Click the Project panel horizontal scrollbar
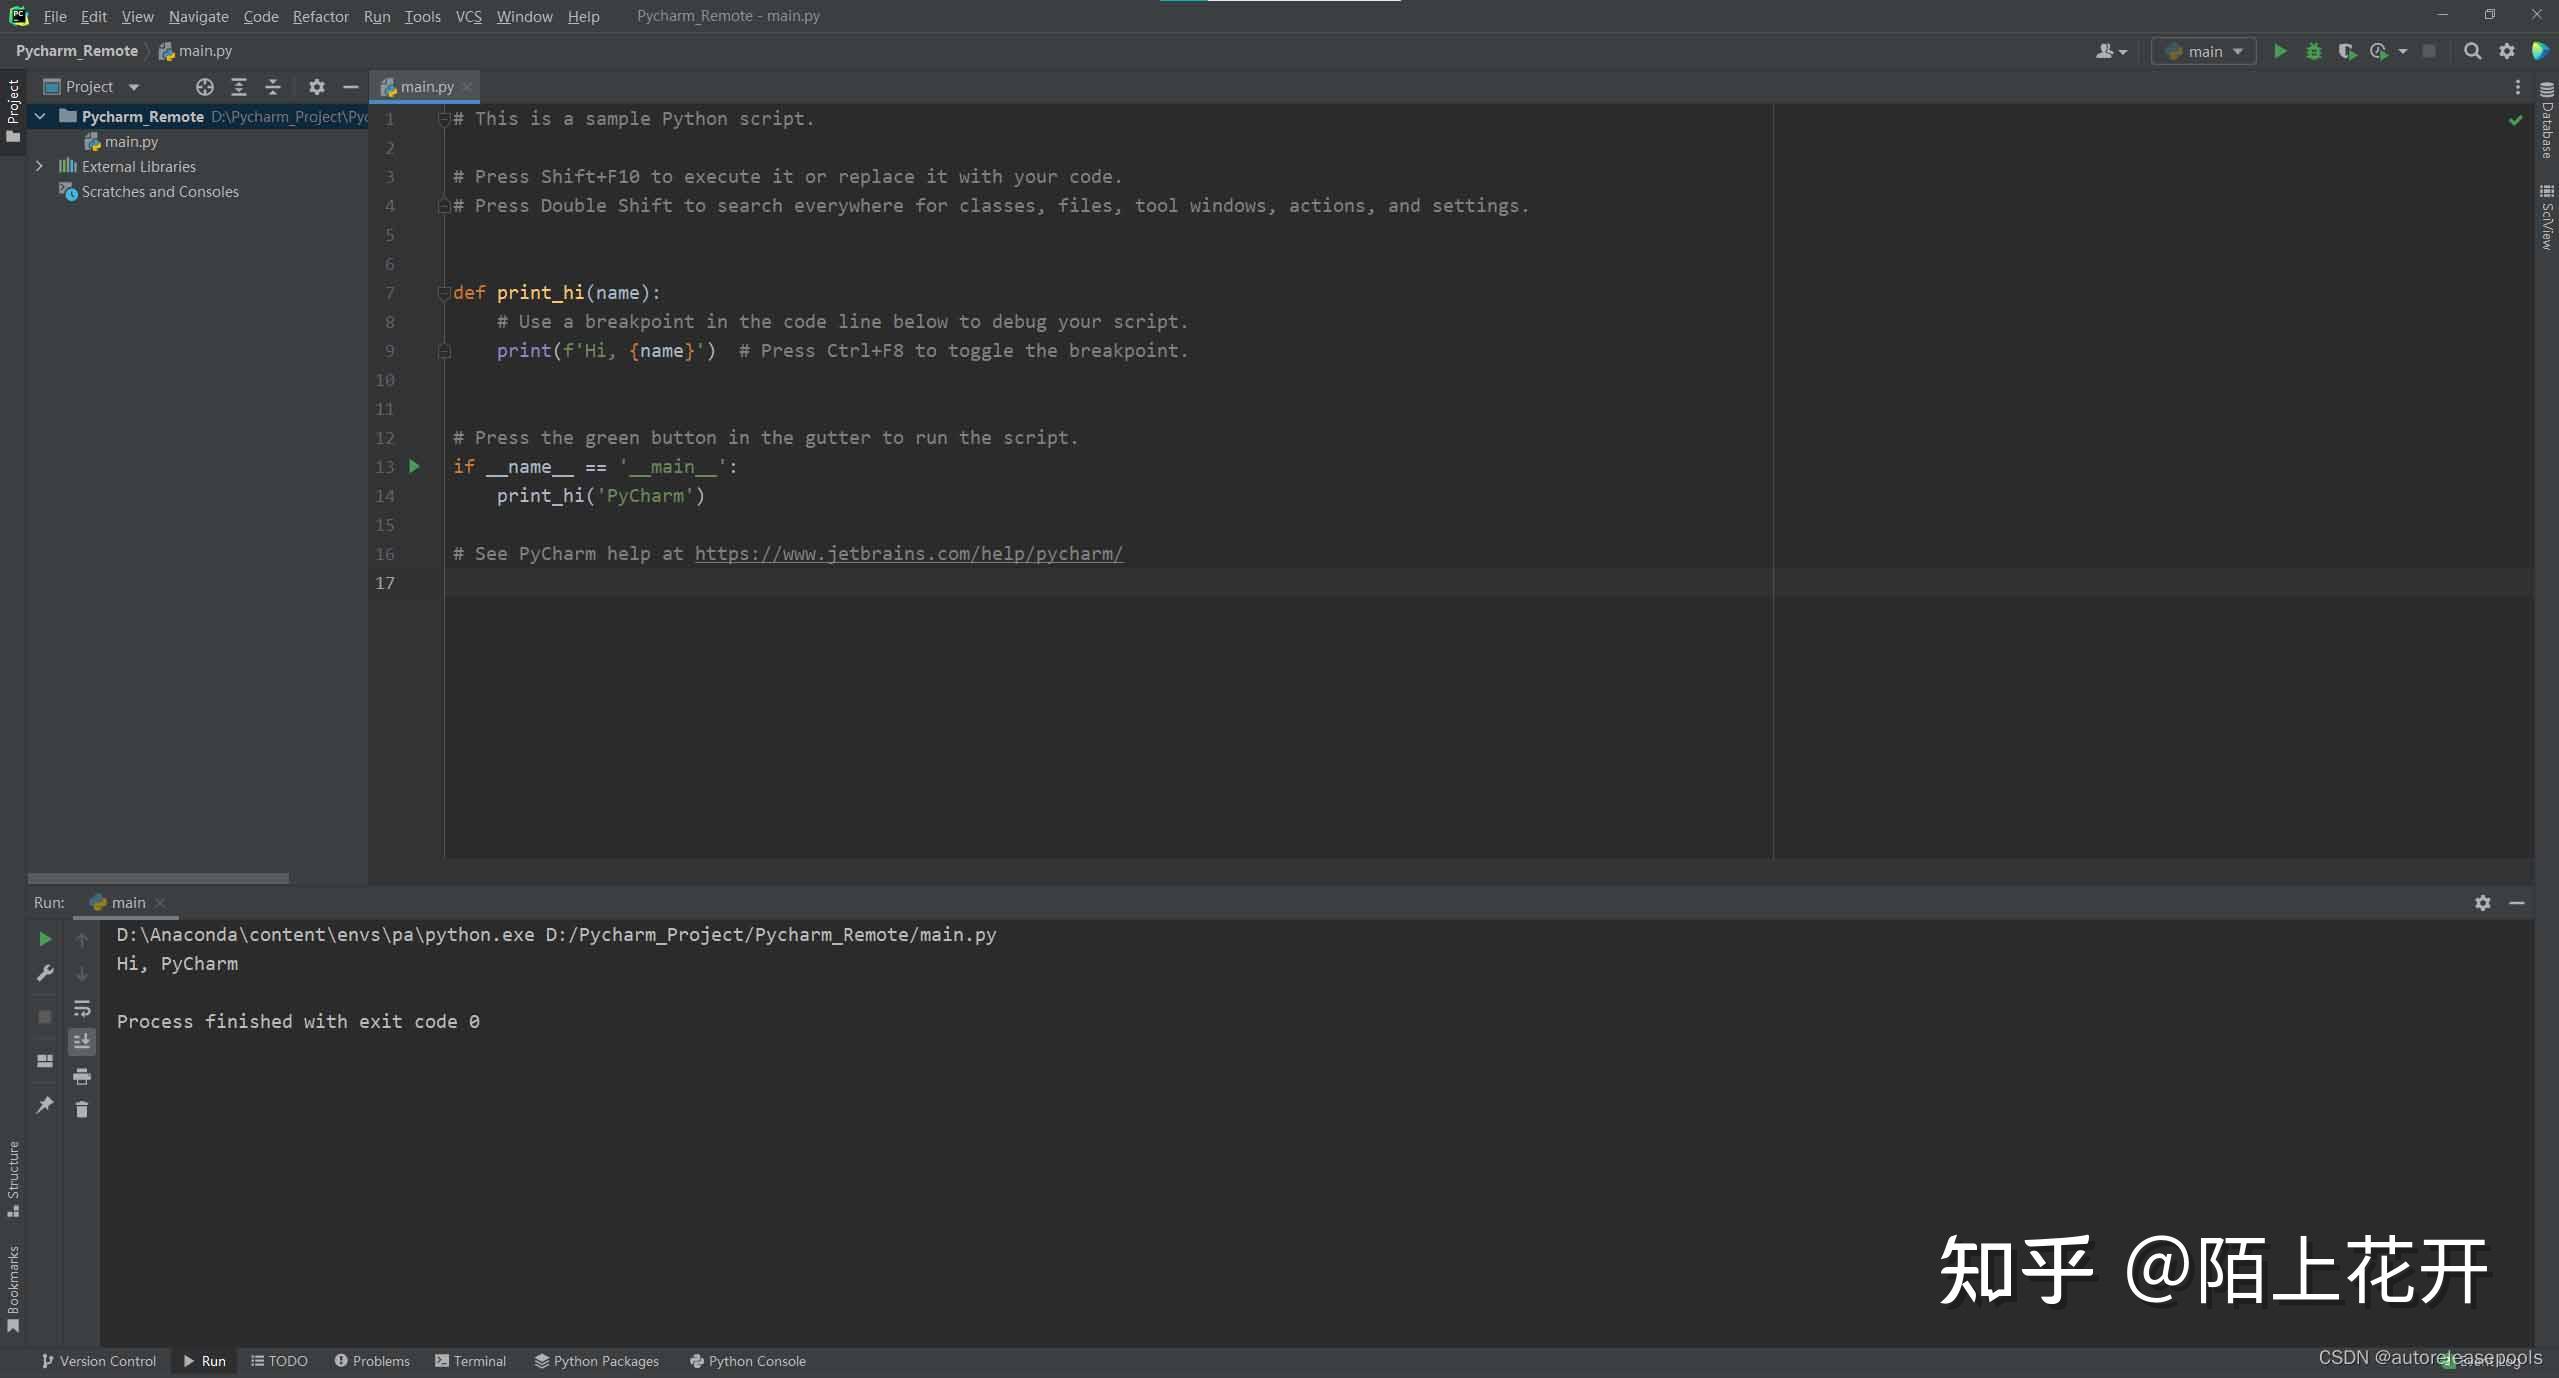2559x1378 pixels. pos(158,878)
